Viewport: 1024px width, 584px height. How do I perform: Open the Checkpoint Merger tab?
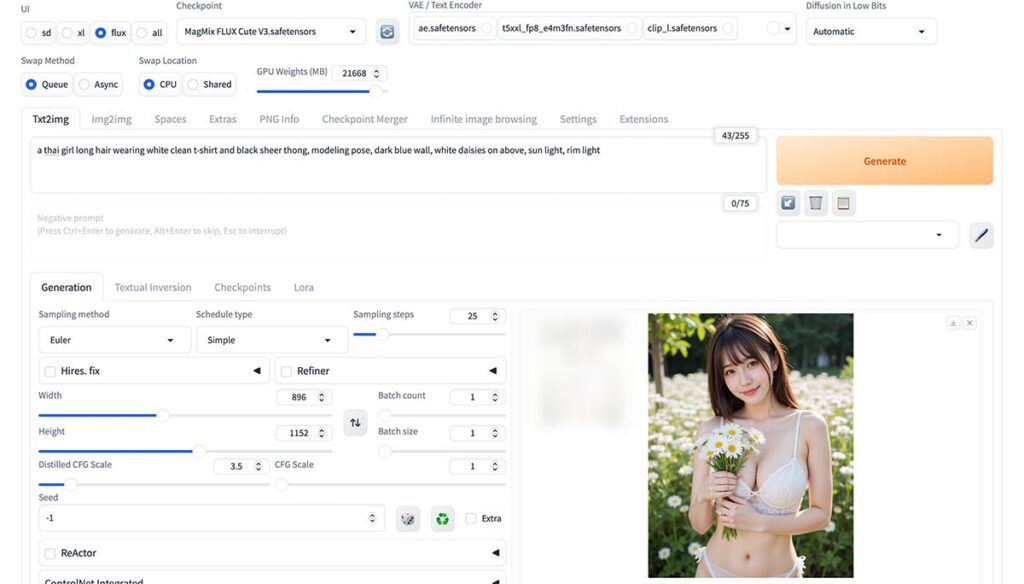tap(364, 119)
